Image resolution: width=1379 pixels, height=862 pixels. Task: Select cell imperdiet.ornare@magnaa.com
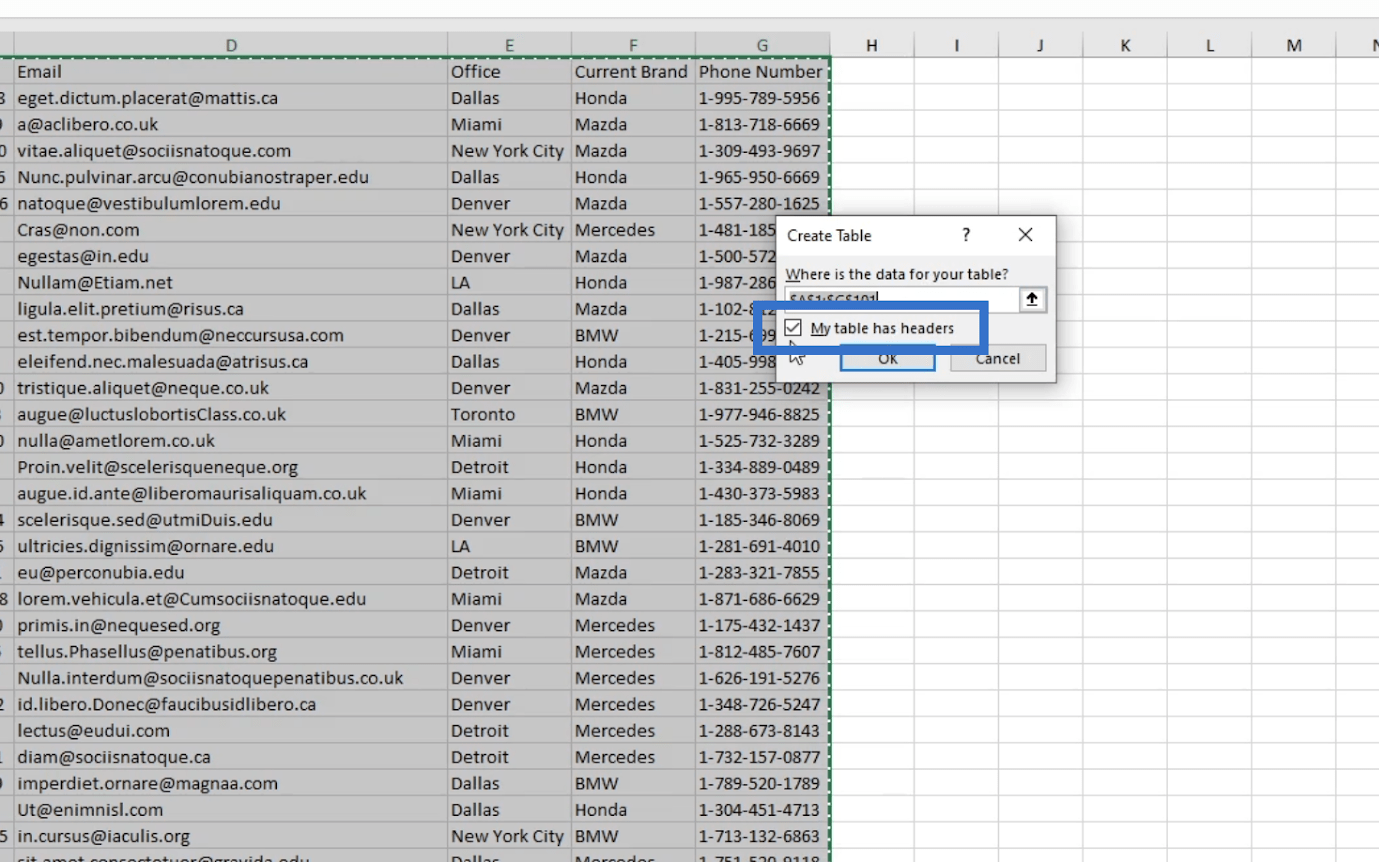point(231,783)
